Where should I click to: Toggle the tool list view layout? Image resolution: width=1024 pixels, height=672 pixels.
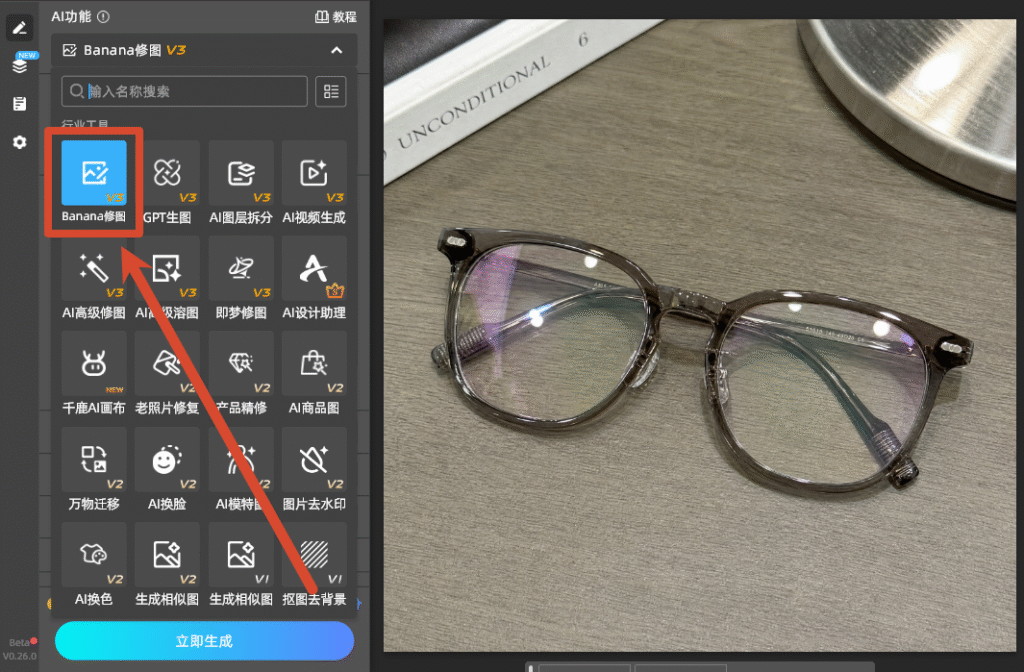pos(331,91)
